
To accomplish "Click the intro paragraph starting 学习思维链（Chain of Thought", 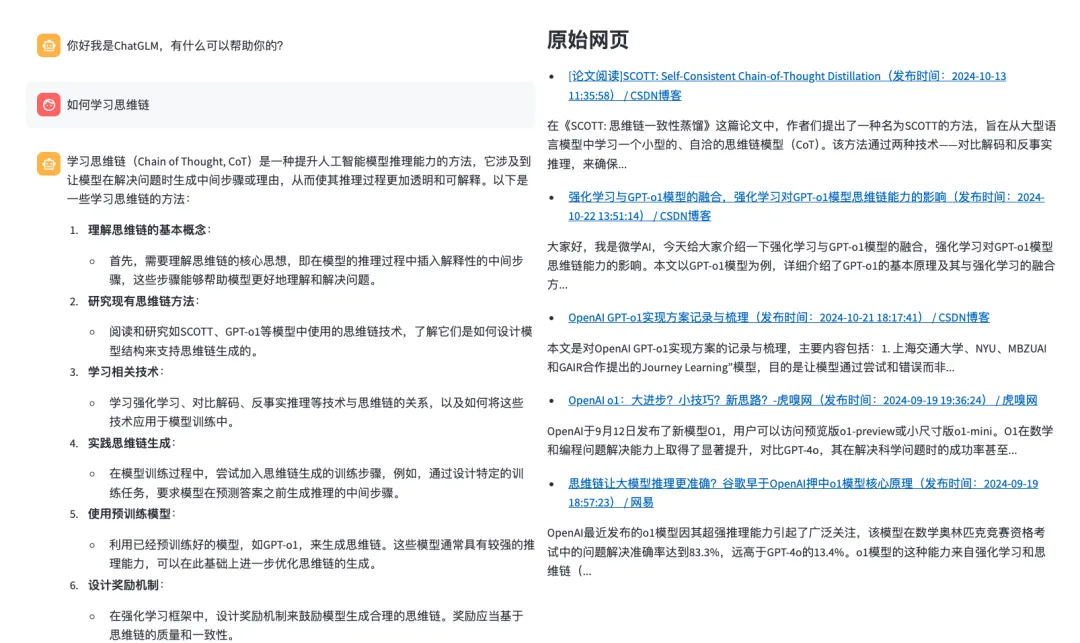I will 299,180.
